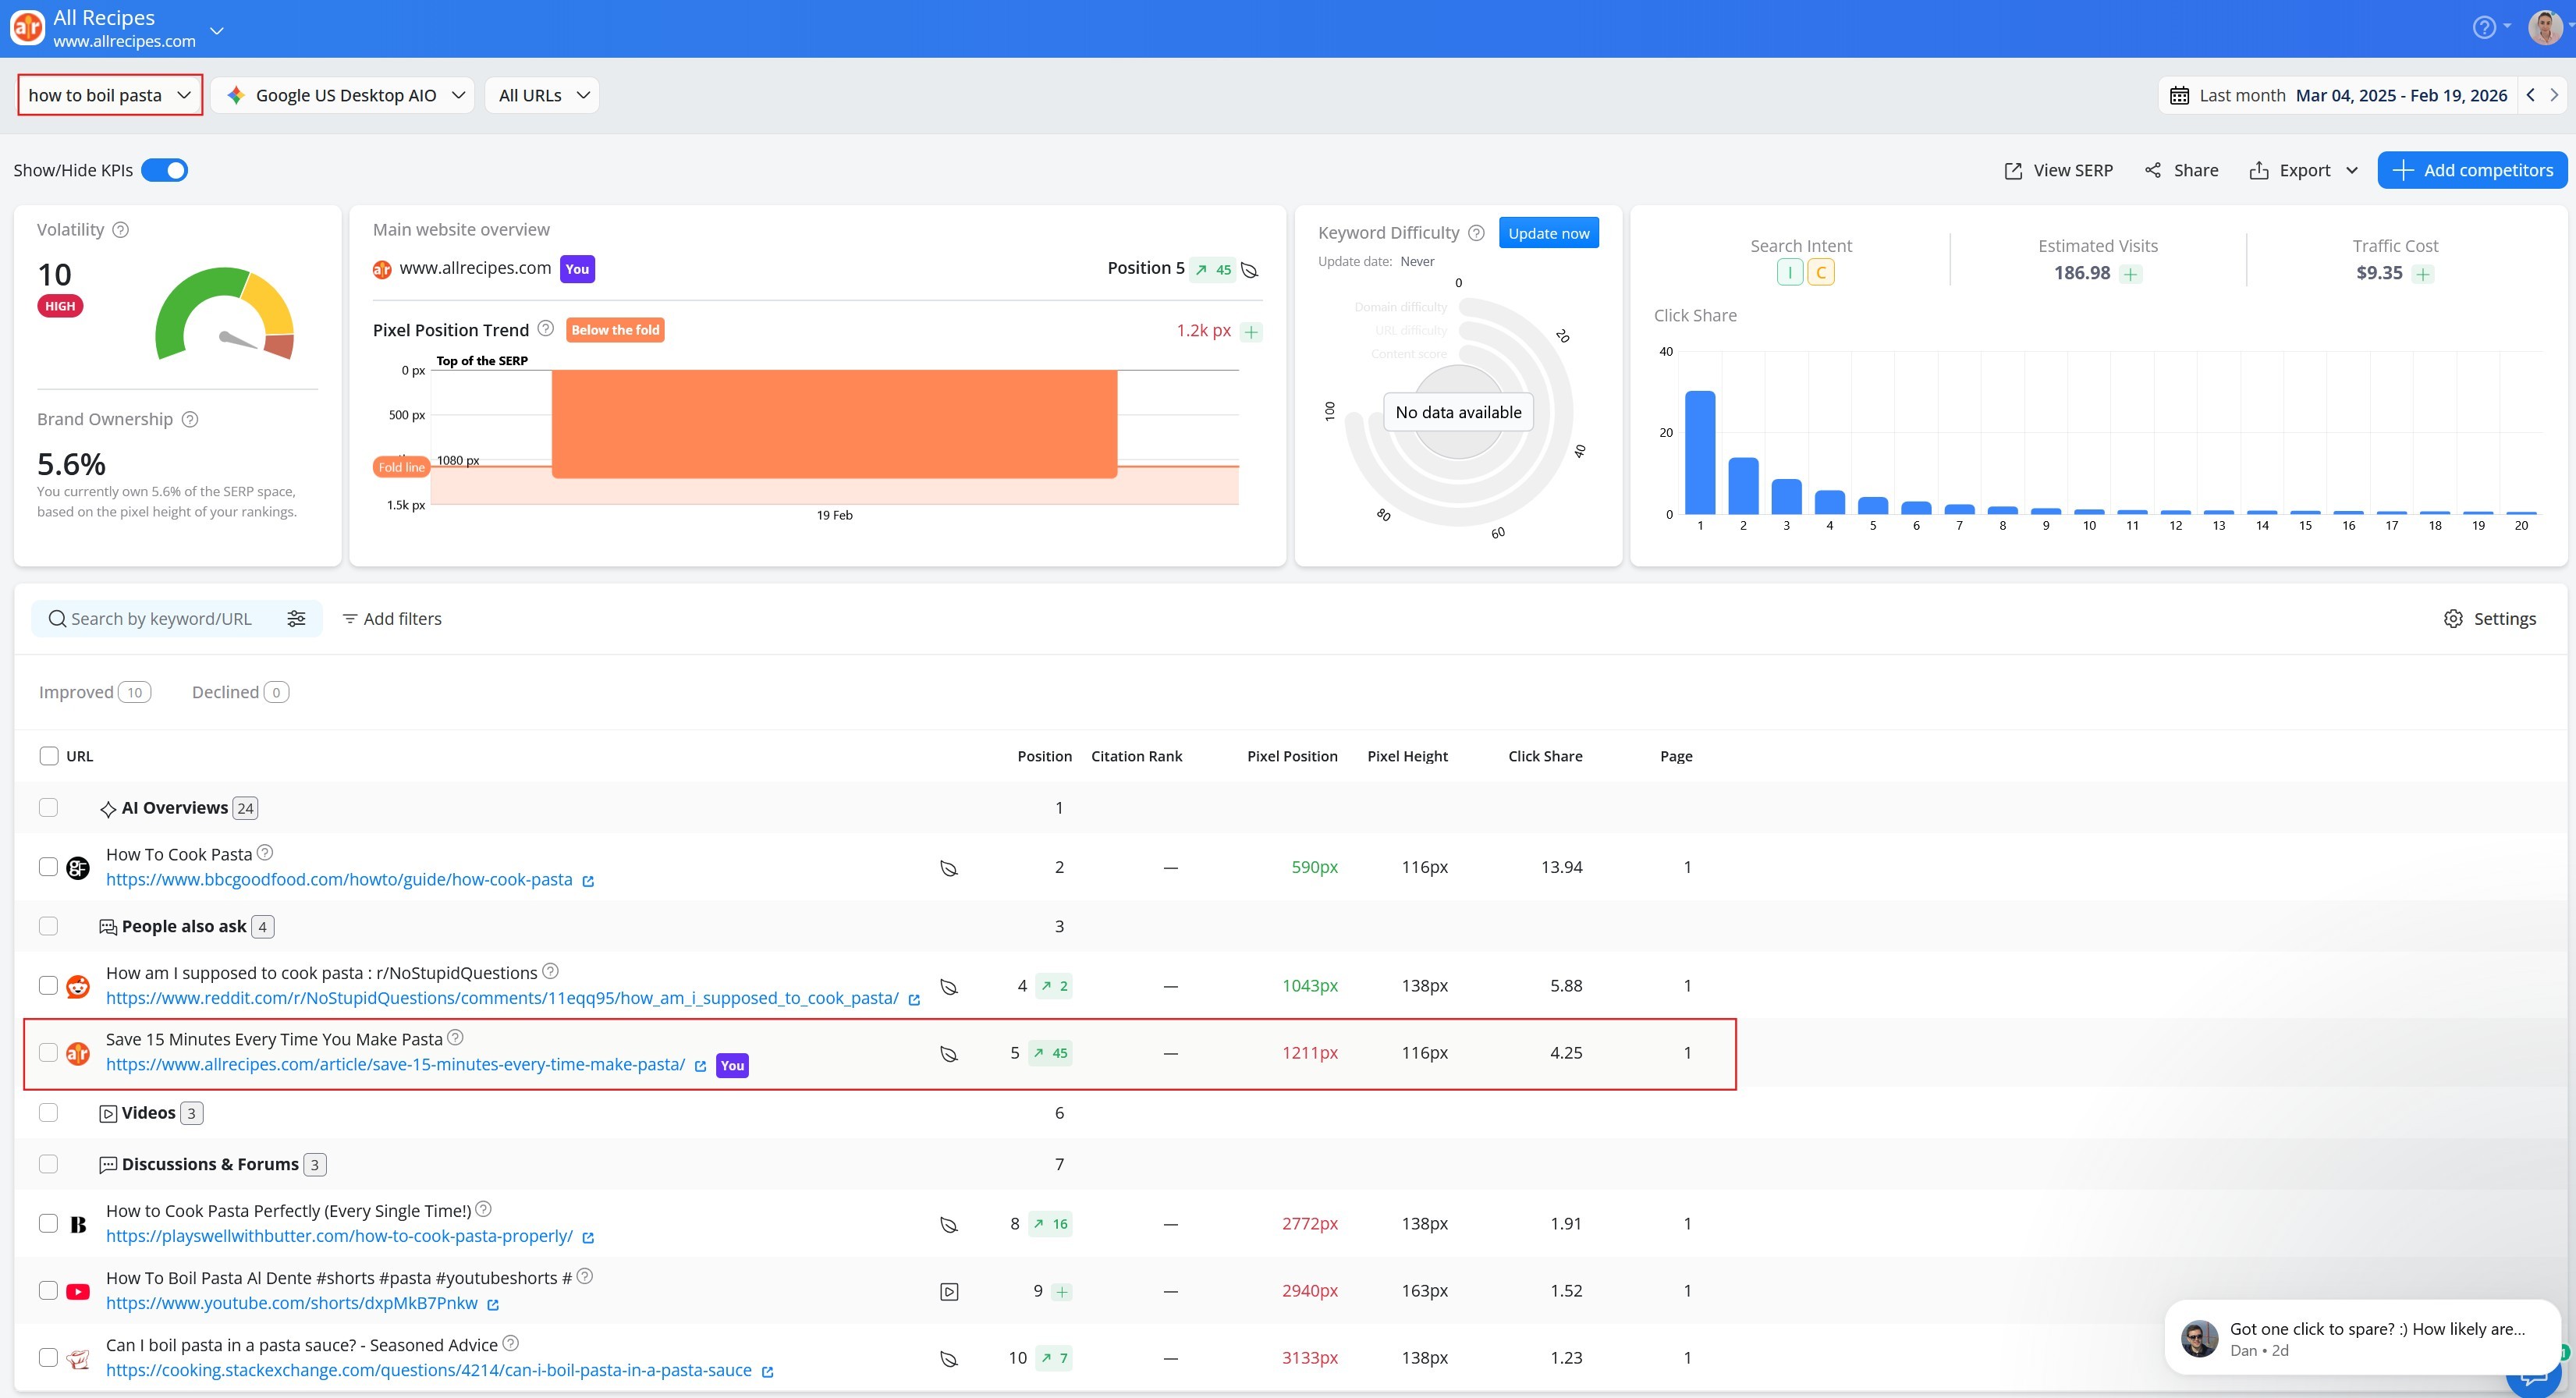Expand the Export dropdown menu

coord(2304,170)
